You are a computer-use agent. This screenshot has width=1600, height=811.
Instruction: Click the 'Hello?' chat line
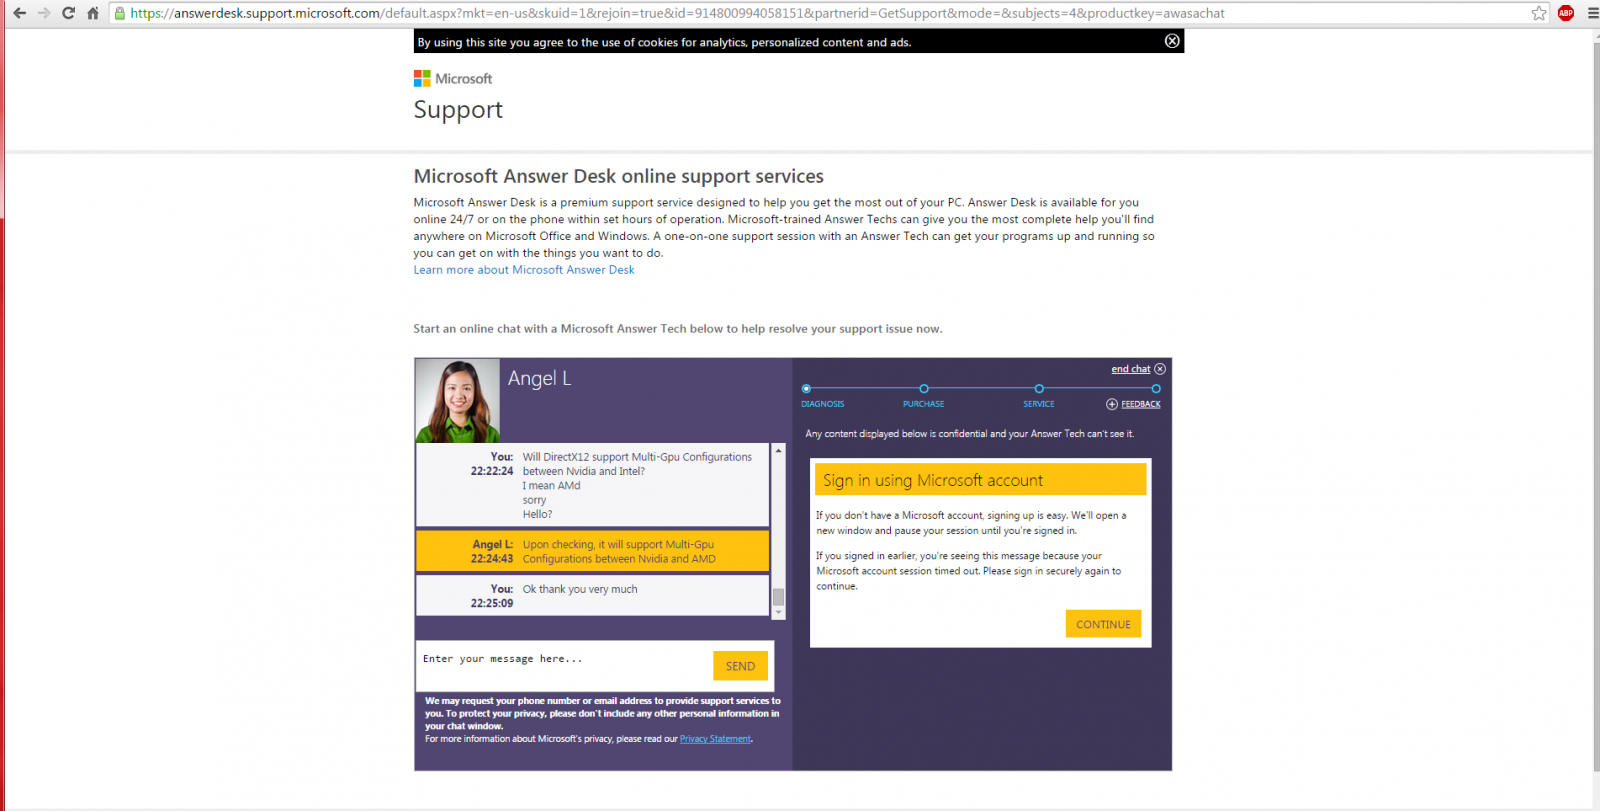(537, 514)
